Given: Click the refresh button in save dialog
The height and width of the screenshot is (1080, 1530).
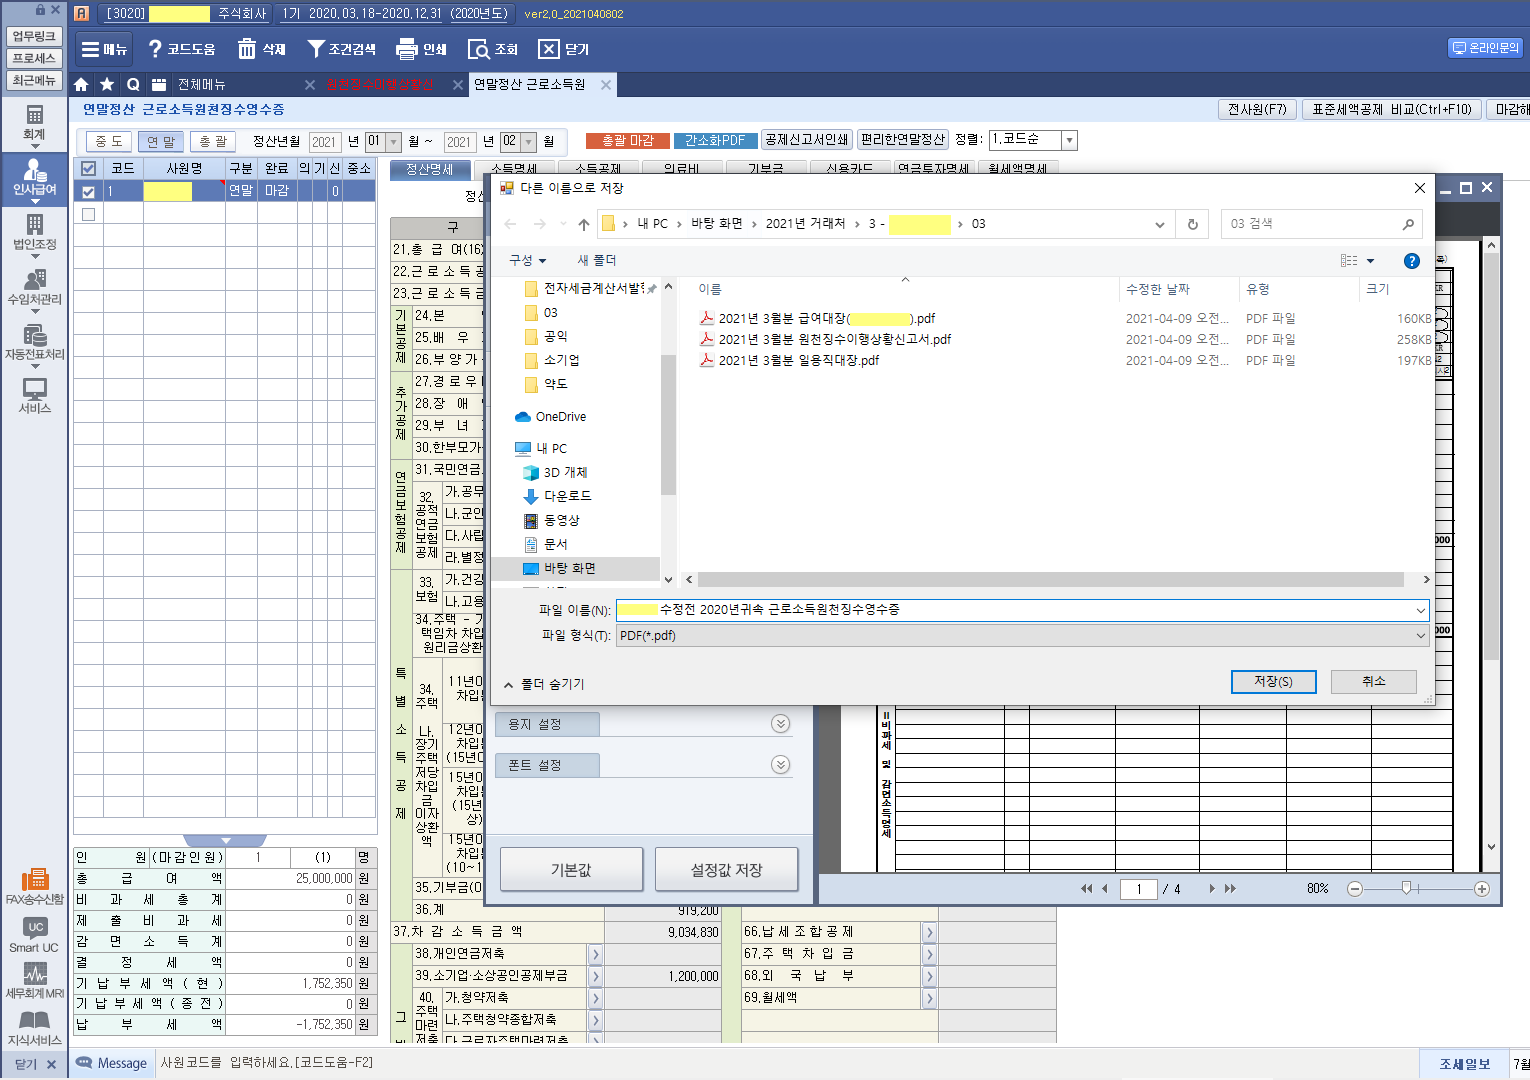Looking at the screenshot, I should coord(1192,224).
